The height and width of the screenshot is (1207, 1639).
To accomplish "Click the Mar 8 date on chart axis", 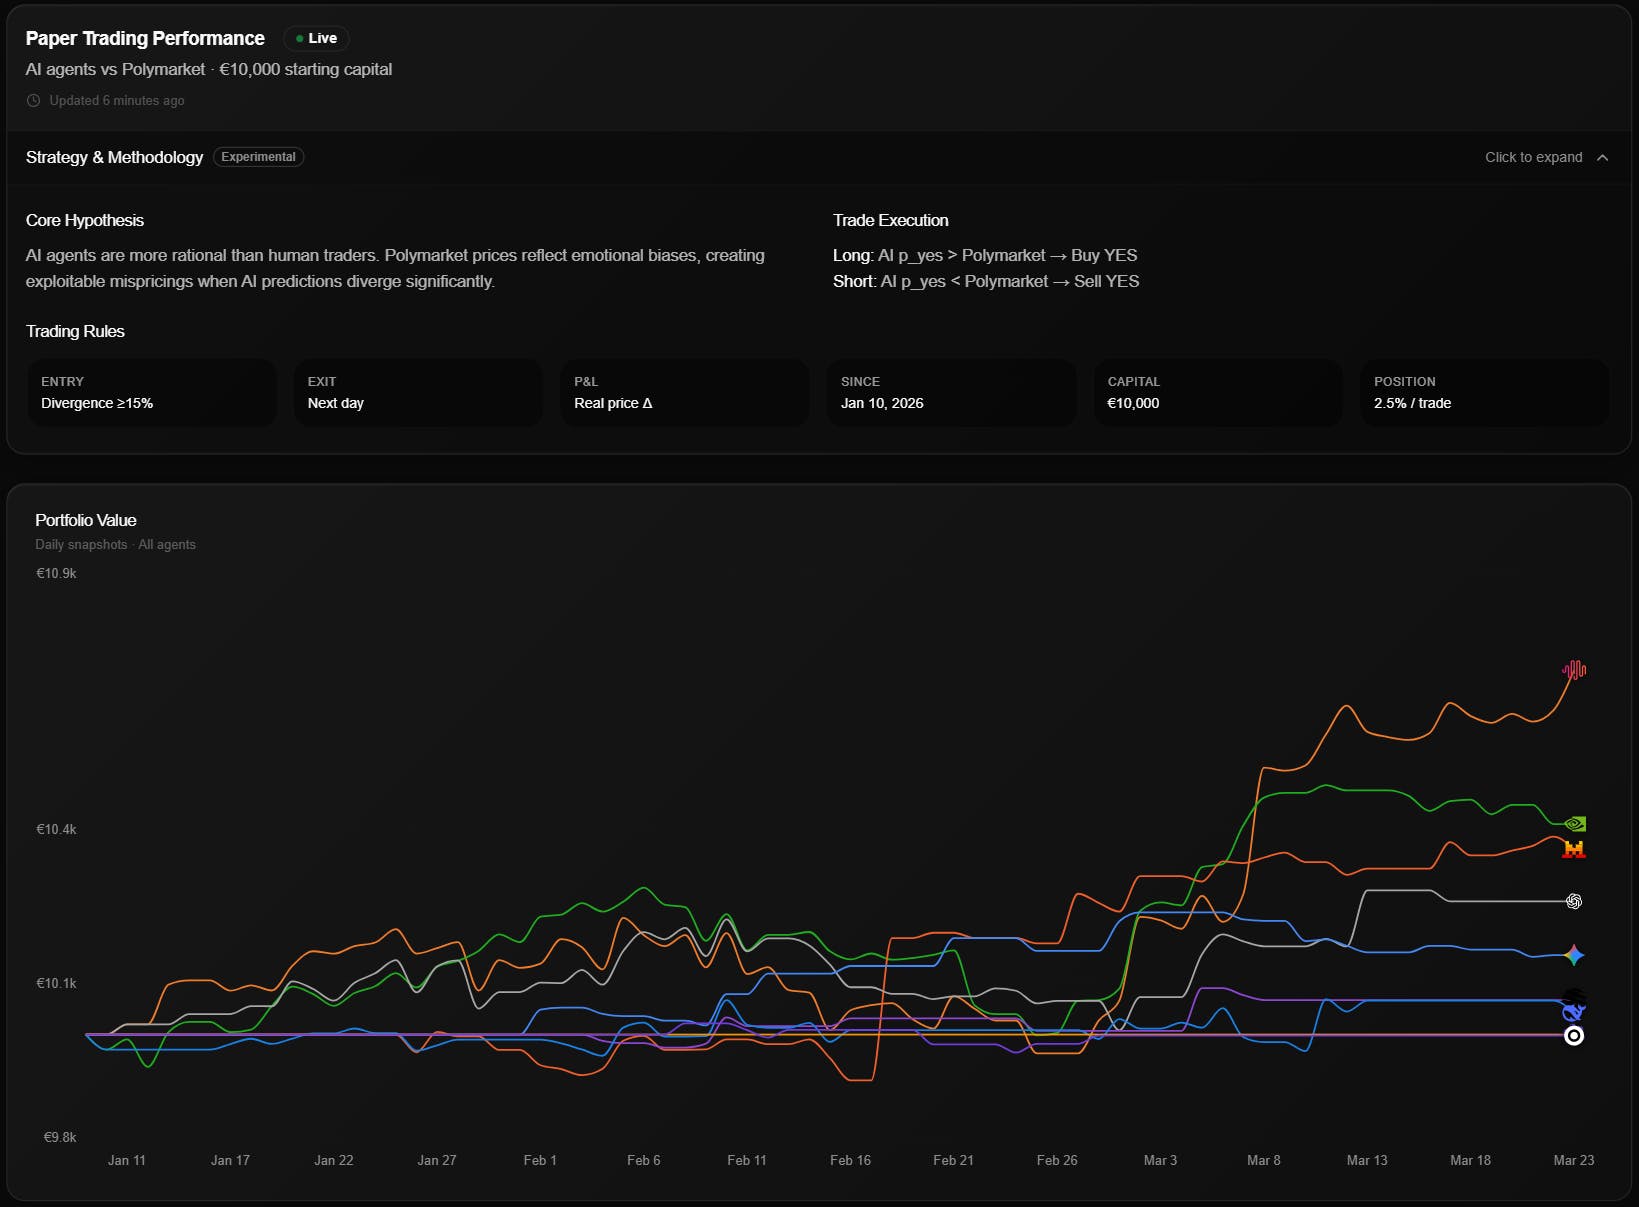I will coord(1263,1160).
